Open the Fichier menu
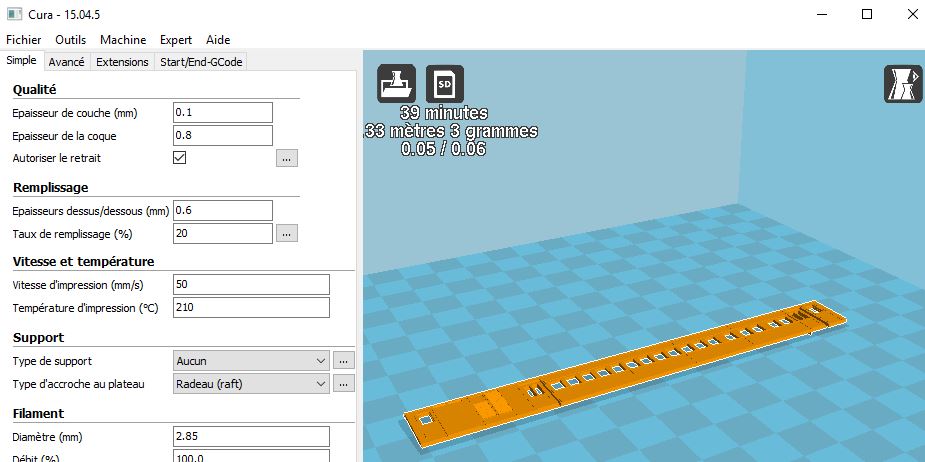925x462 pixels. coord(24,40)
